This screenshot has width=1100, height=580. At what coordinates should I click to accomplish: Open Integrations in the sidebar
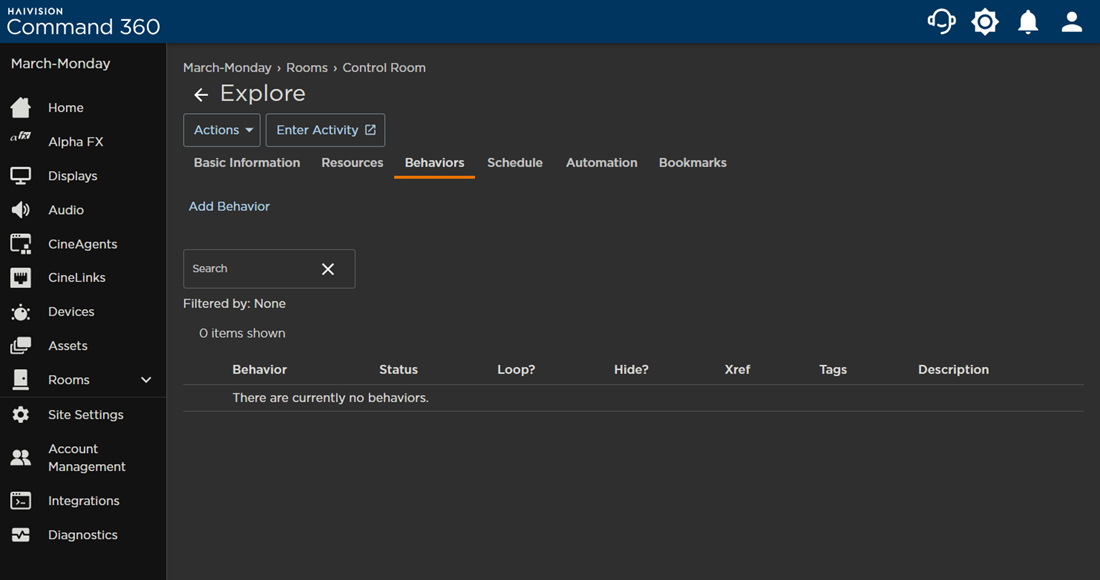coord(83,501)
